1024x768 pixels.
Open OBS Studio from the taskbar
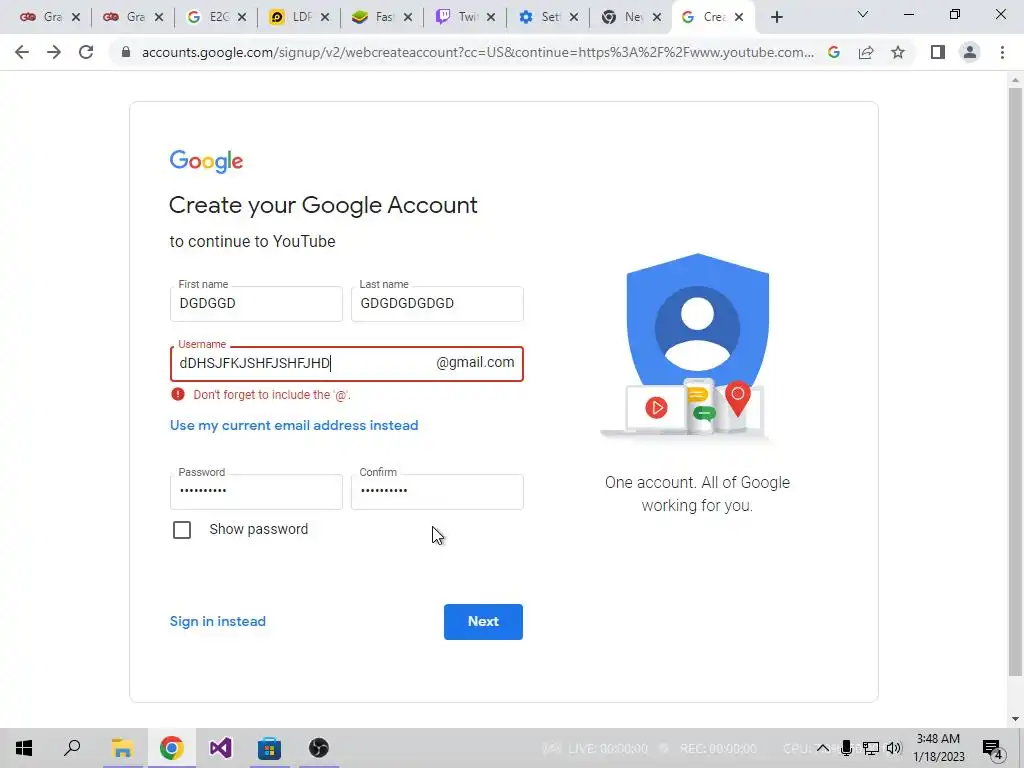319,748
